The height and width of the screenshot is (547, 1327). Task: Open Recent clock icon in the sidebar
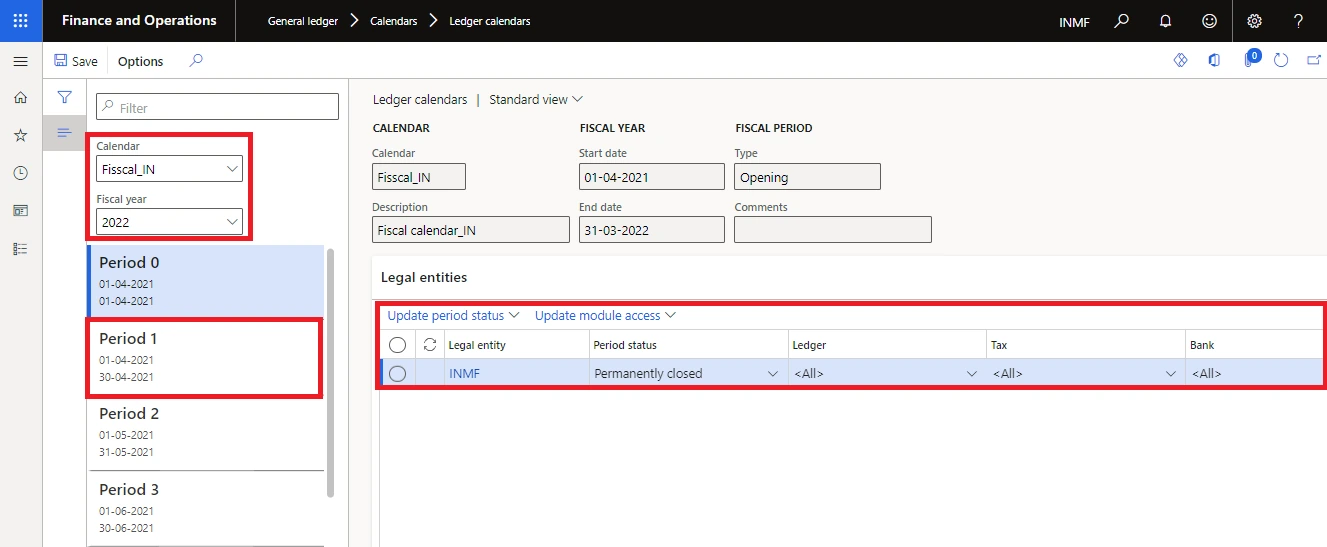pos(20,173)
